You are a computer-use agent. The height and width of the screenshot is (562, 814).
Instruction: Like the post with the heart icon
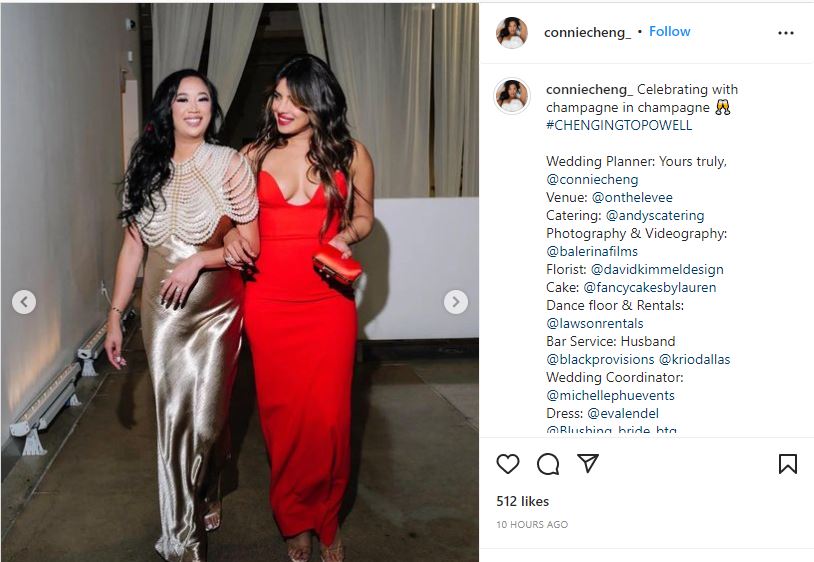point(508,464)
